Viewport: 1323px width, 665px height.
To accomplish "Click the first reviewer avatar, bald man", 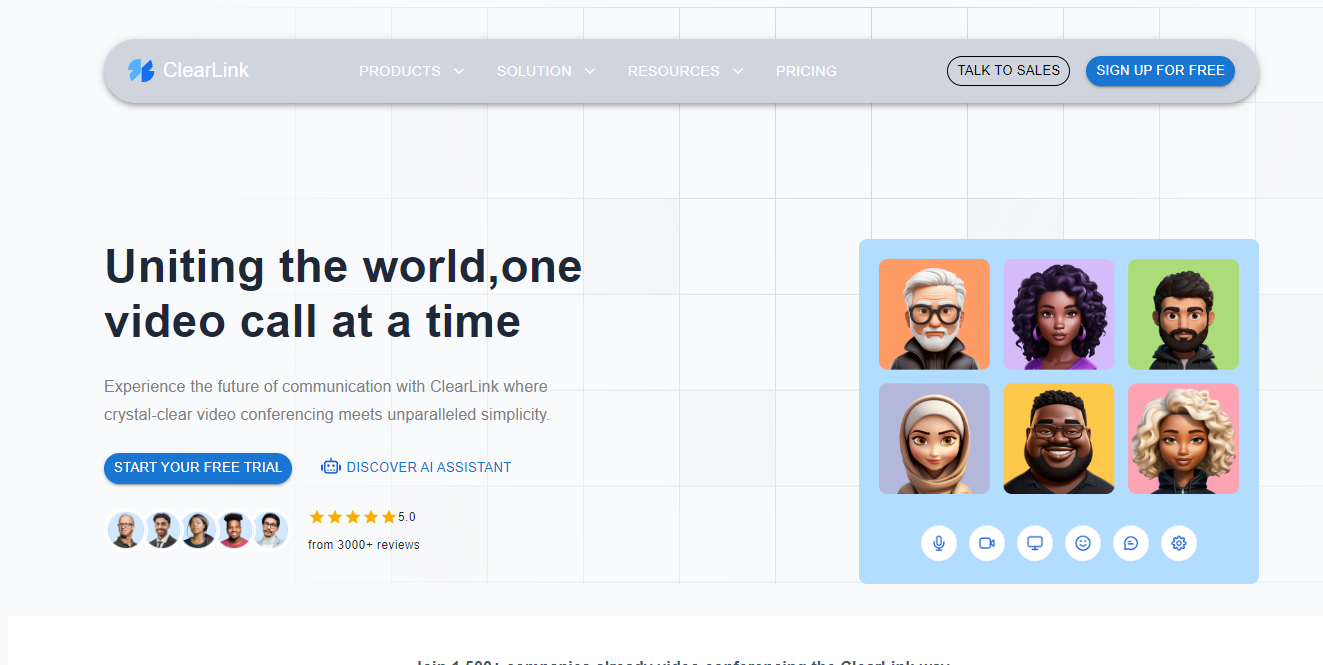I will [126, 530].
